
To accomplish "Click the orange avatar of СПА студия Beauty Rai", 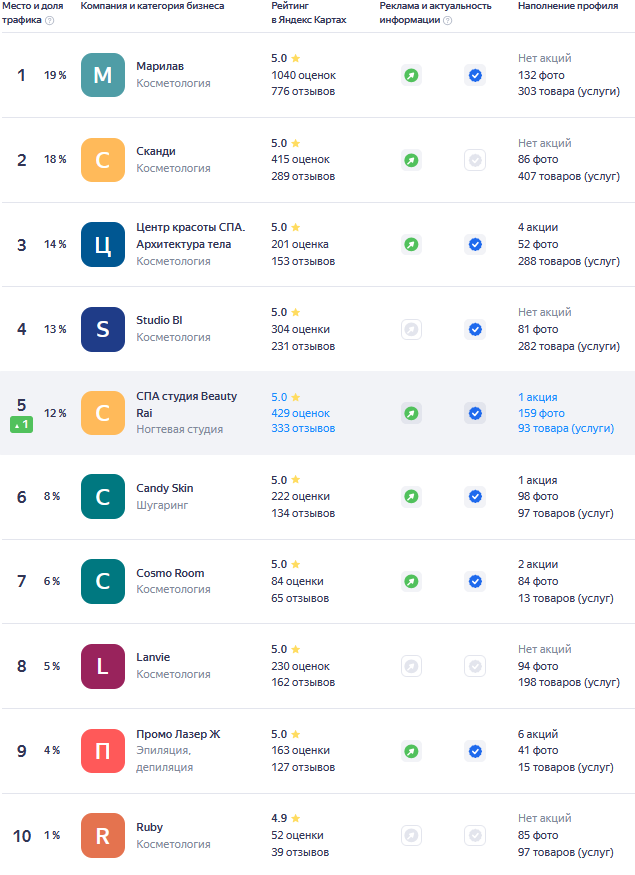I will (103, 413).
